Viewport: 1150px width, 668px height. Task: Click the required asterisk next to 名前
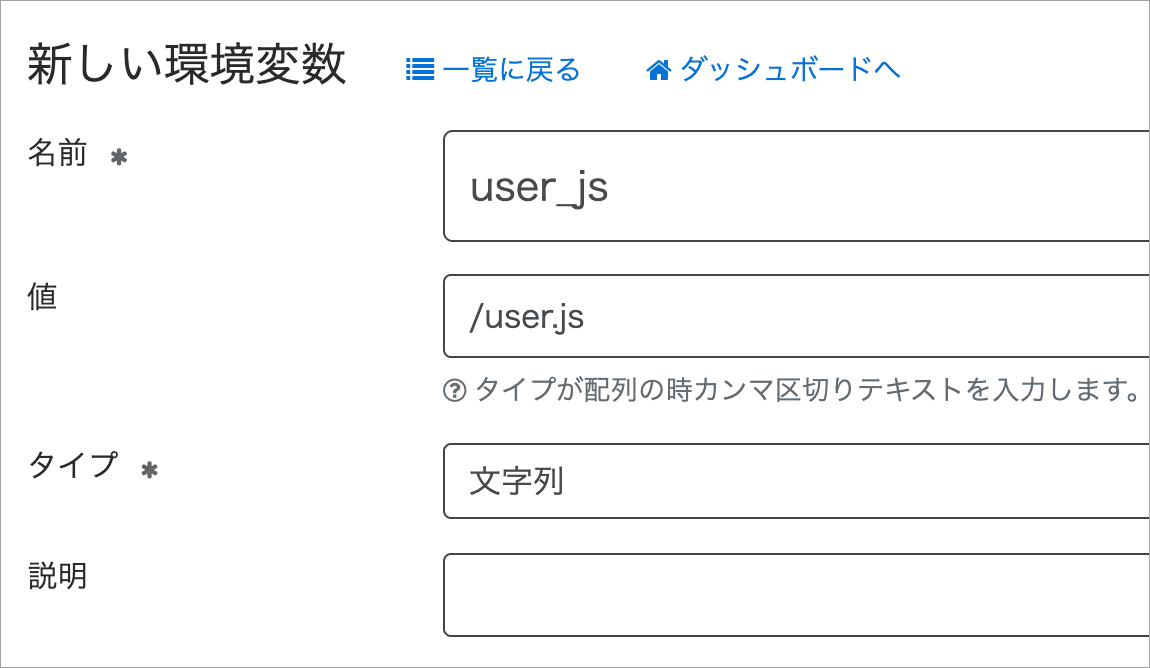[119, 156]
